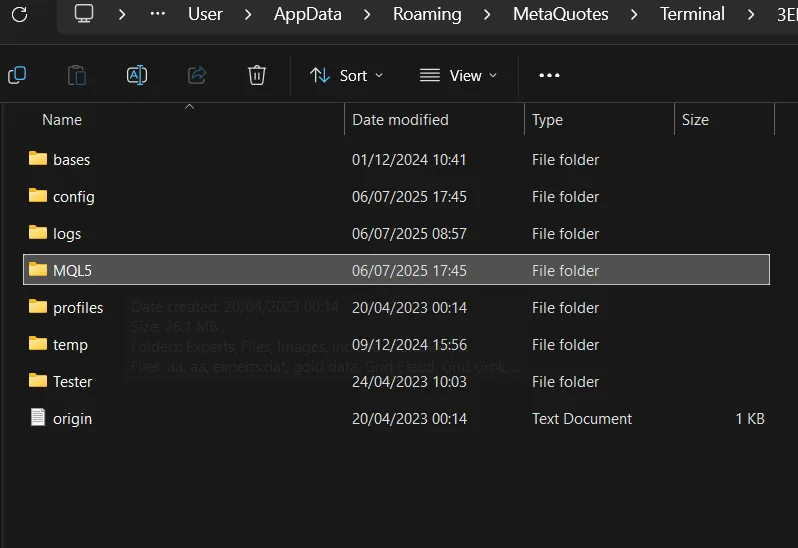Screen dimensions: 798x548
Task: Click the Refresh icon in address bar
Action: tap(19, 14)
